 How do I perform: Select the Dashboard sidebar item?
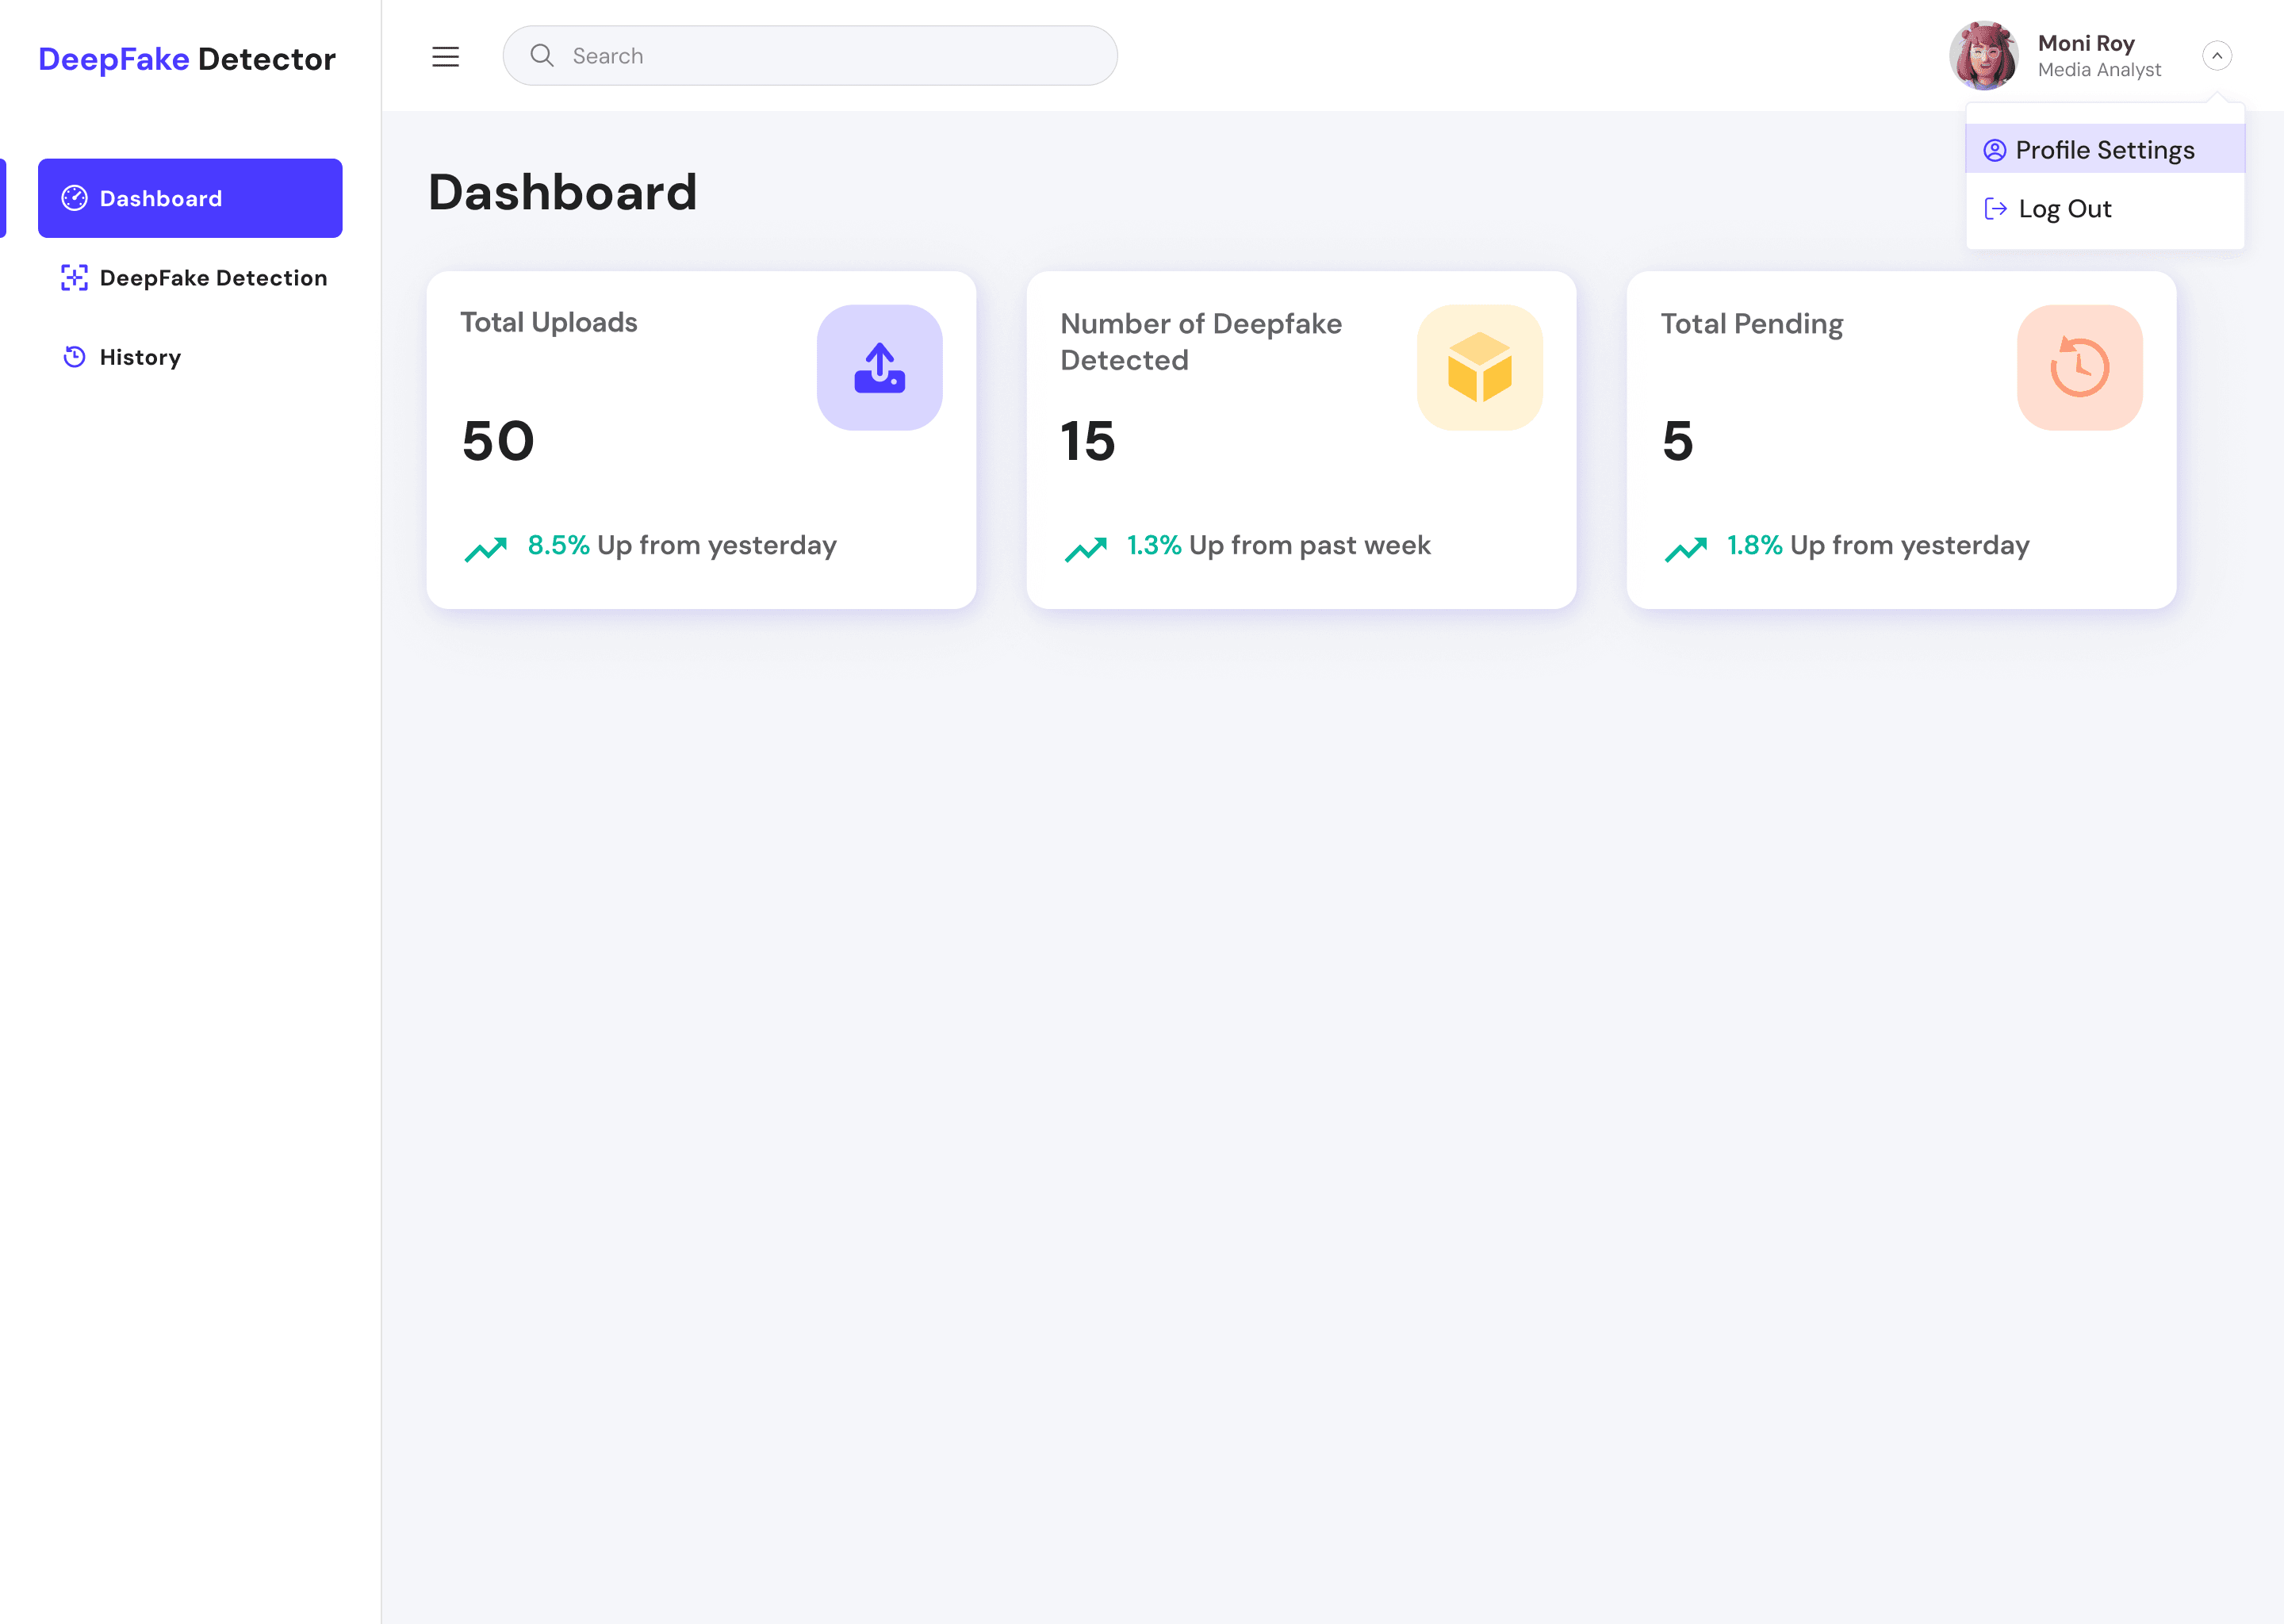190,198
